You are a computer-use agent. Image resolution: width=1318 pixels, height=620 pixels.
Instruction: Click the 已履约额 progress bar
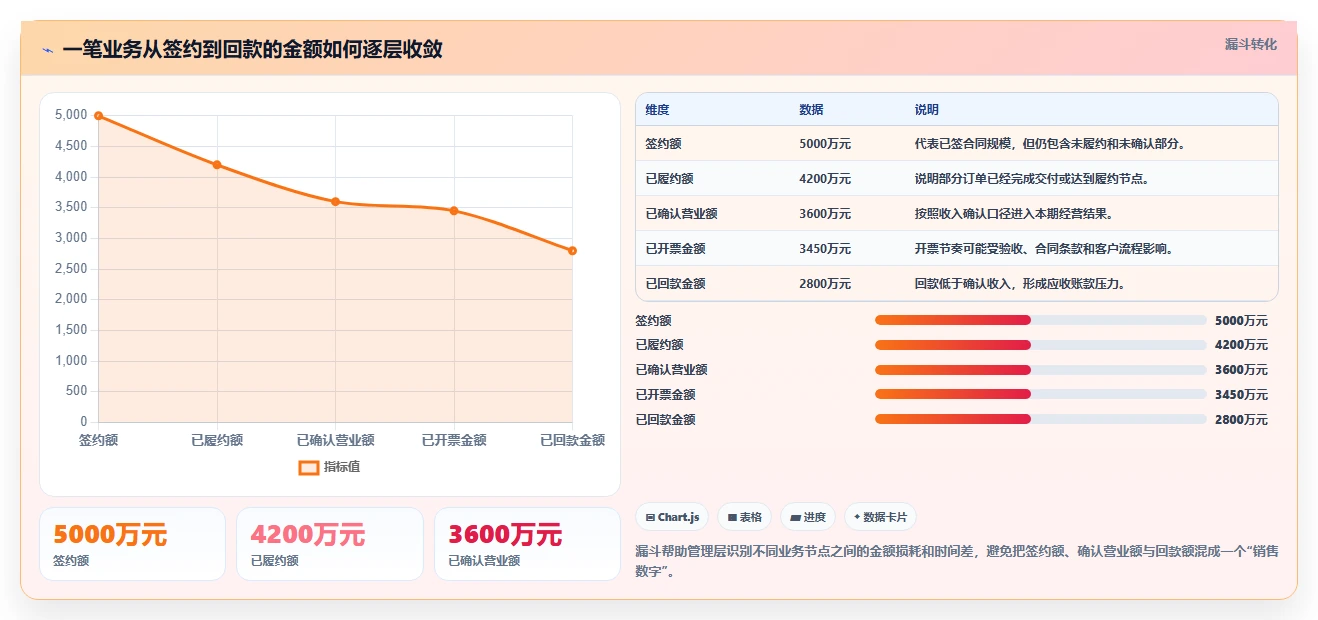pyautogui.click(x=1040, y=345)
